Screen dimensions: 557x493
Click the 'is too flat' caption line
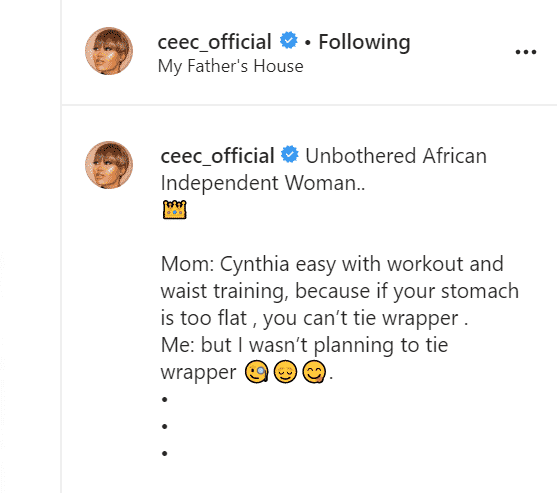pos(314,318)
